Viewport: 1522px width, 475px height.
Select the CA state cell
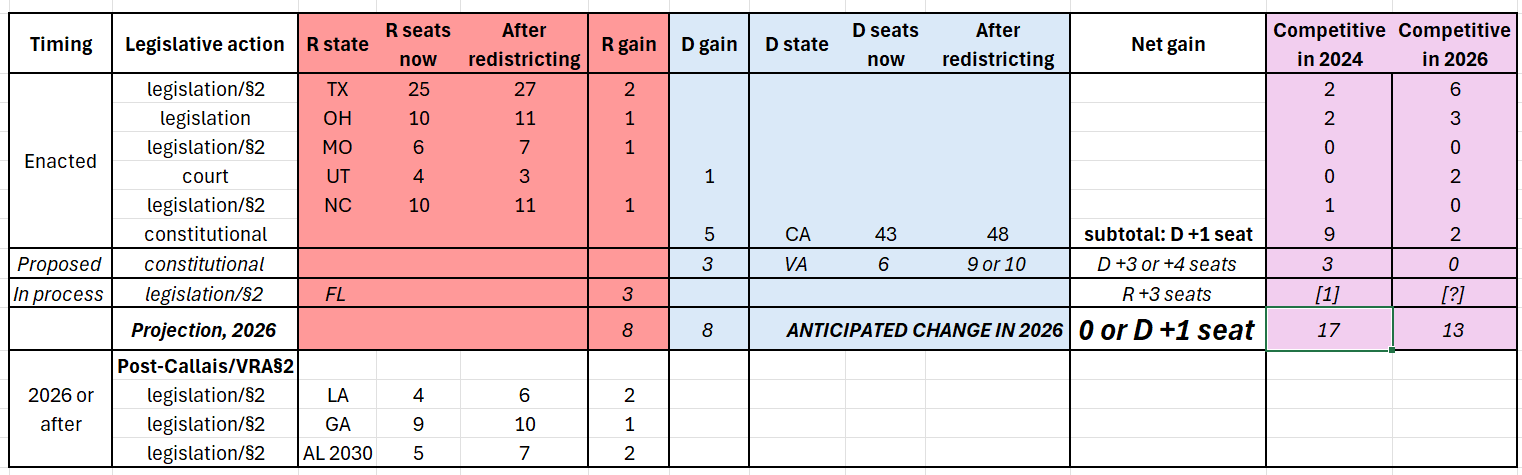[x=797, y=234]
